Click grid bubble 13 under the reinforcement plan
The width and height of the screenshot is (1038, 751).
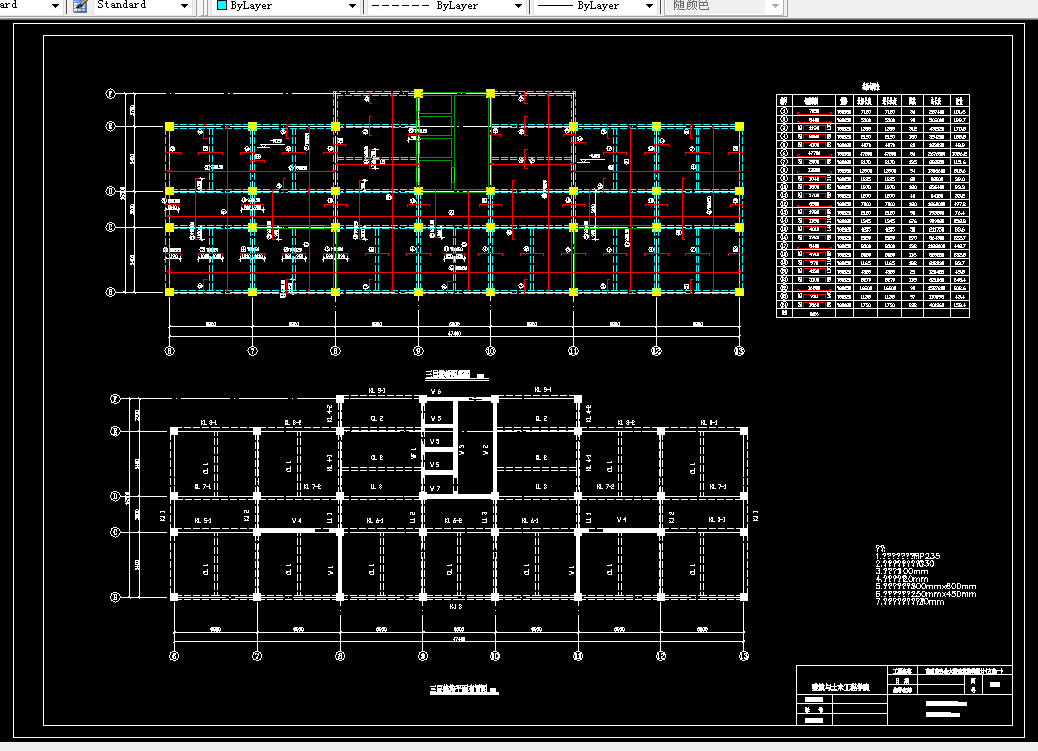tap(739, 351)
